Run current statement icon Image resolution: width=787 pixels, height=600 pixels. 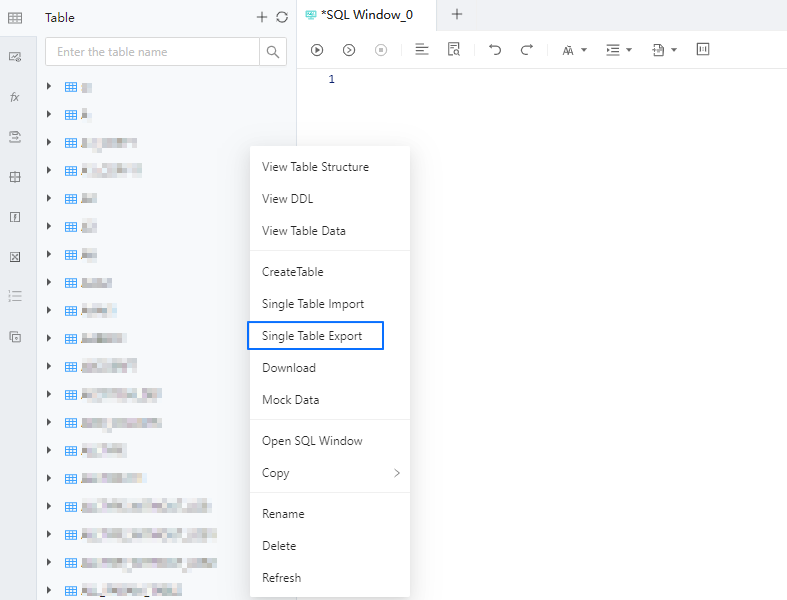(349, 50)
